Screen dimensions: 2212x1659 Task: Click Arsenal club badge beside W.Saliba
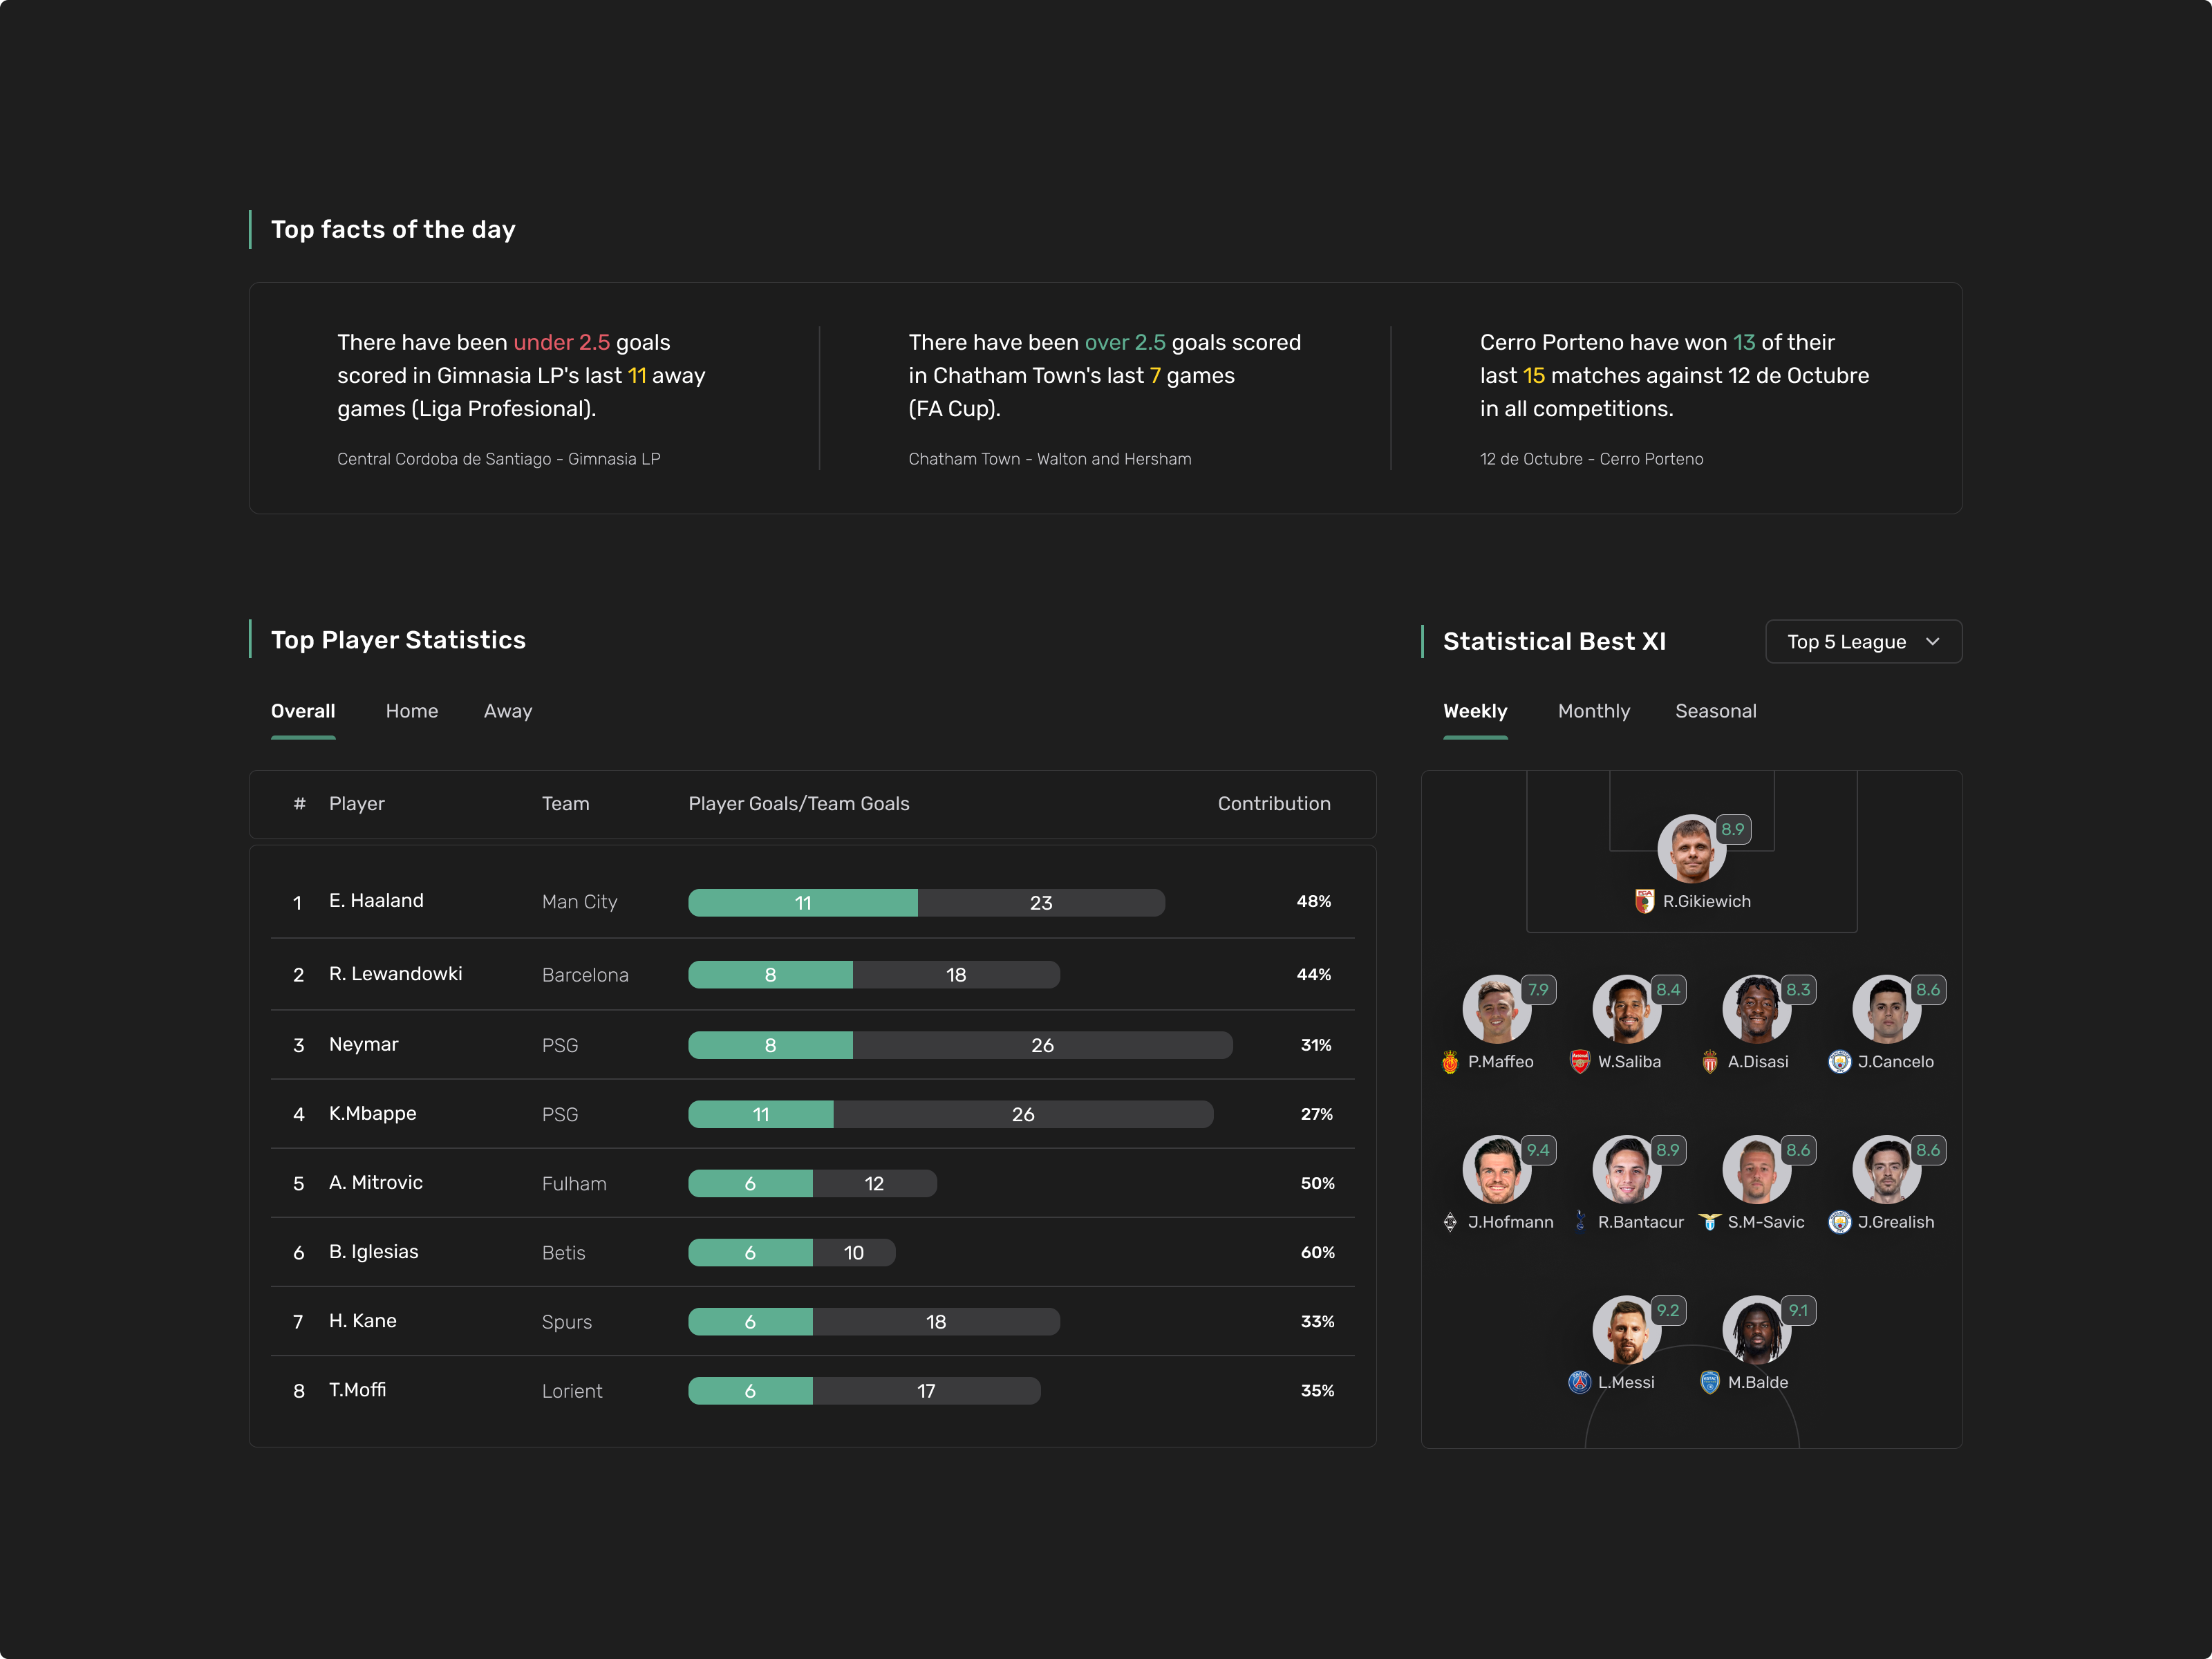pyautogui.click(x=1579, y=1061)
